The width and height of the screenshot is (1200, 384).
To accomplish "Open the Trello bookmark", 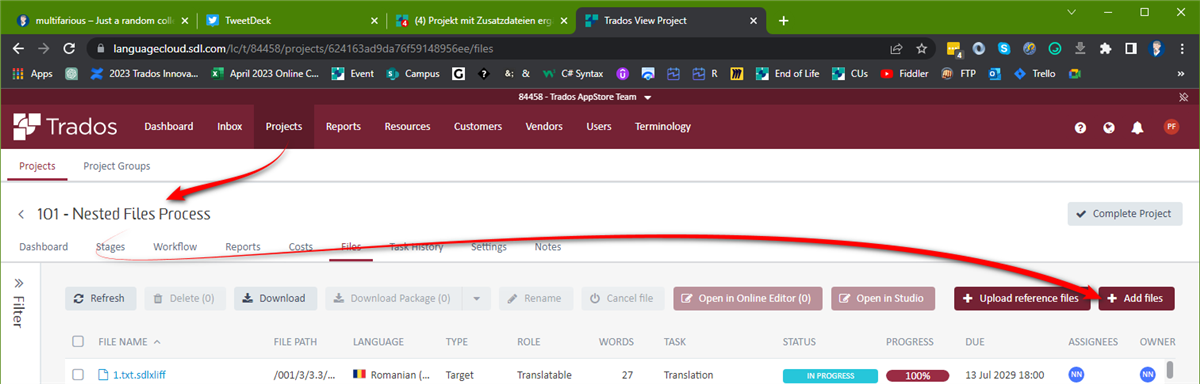I will 1036,73.
